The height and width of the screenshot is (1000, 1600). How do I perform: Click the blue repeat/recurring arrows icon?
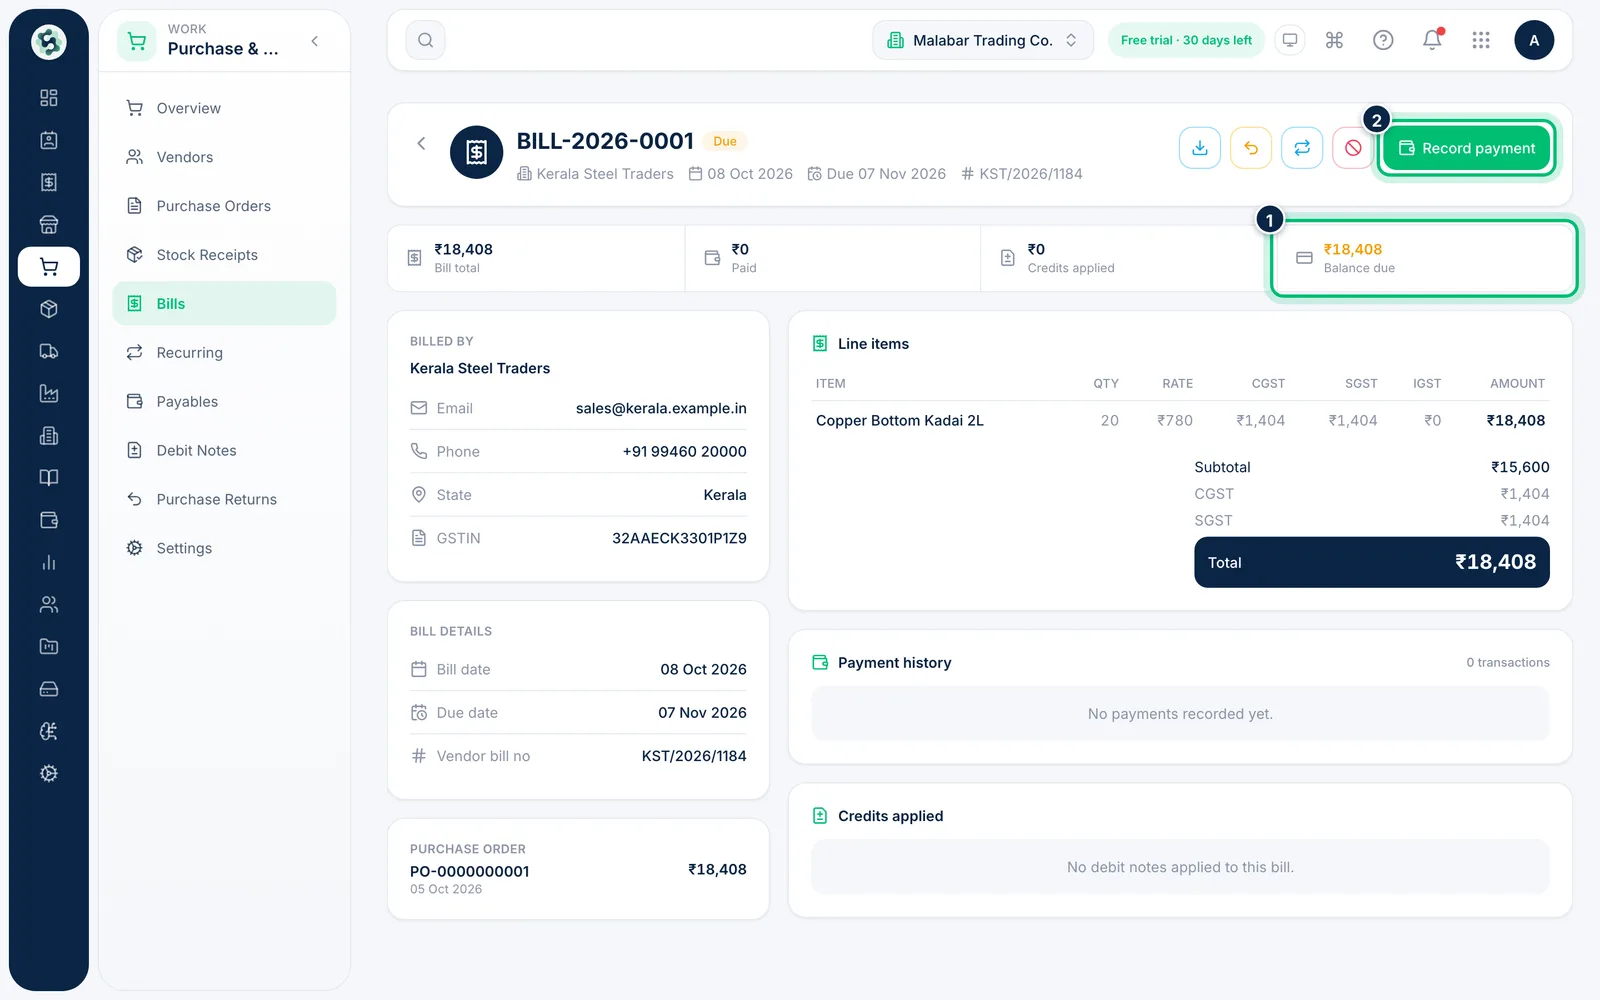click(1302, 148)
